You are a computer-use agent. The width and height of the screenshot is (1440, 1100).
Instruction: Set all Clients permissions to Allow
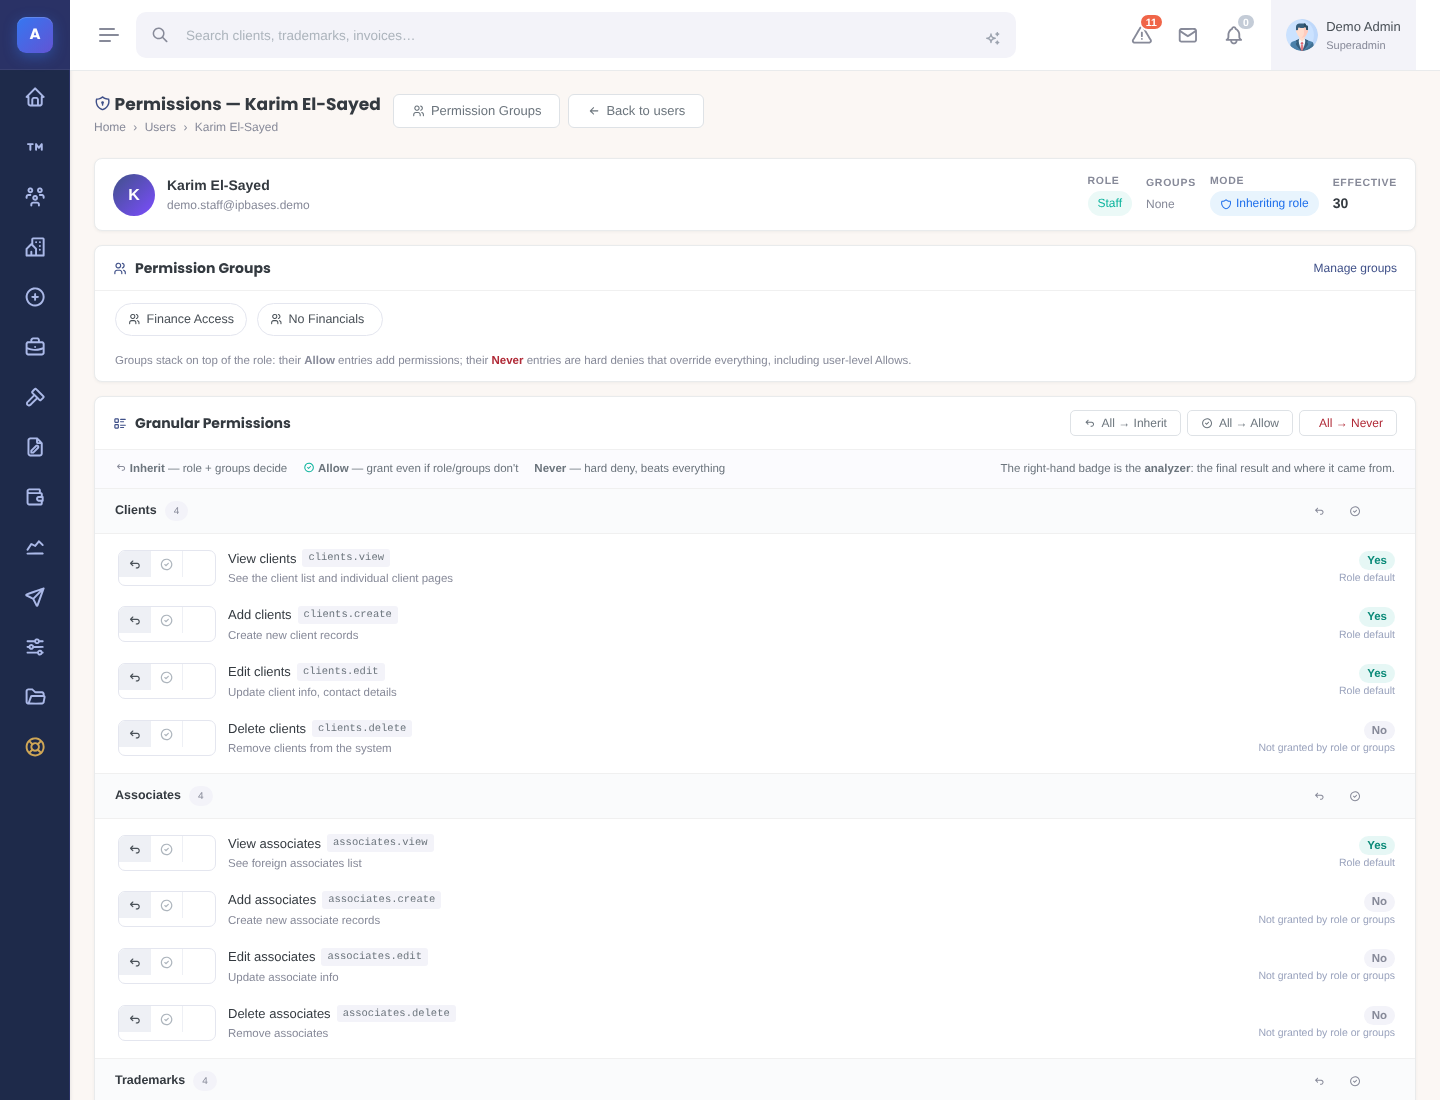pos(1355,511)
